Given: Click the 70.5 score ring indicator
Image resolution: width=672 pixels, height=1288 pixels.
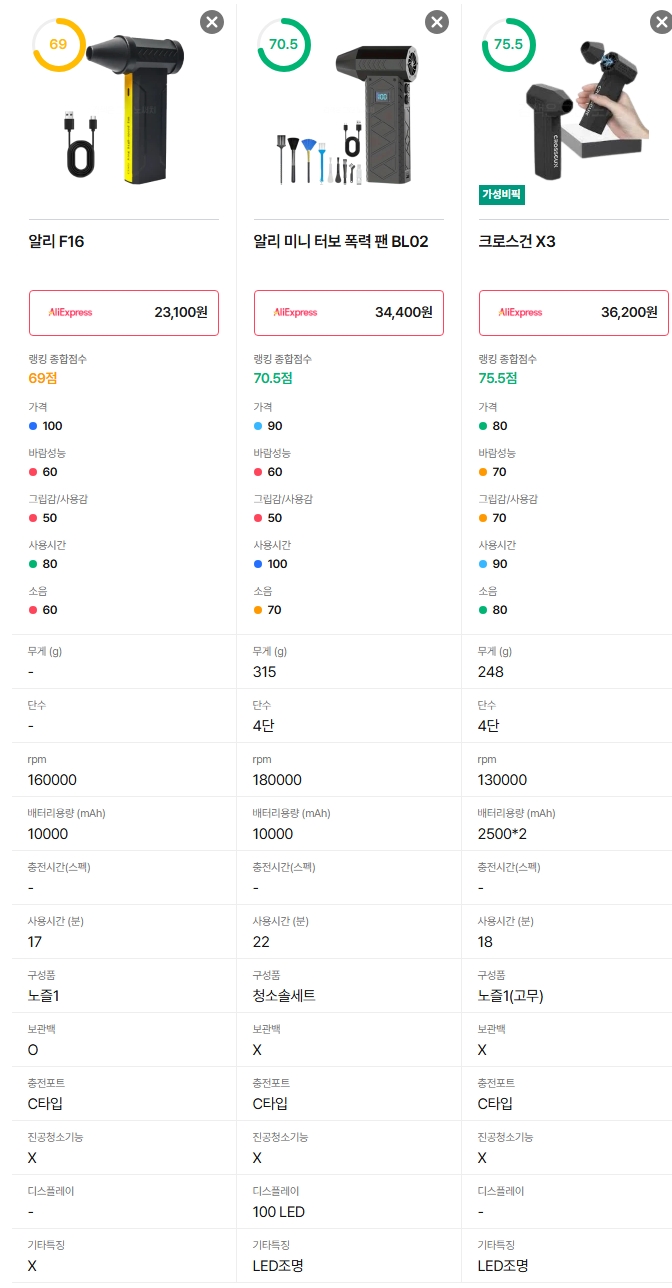Looking at the screenshot, I should click(x=284, y=45).
